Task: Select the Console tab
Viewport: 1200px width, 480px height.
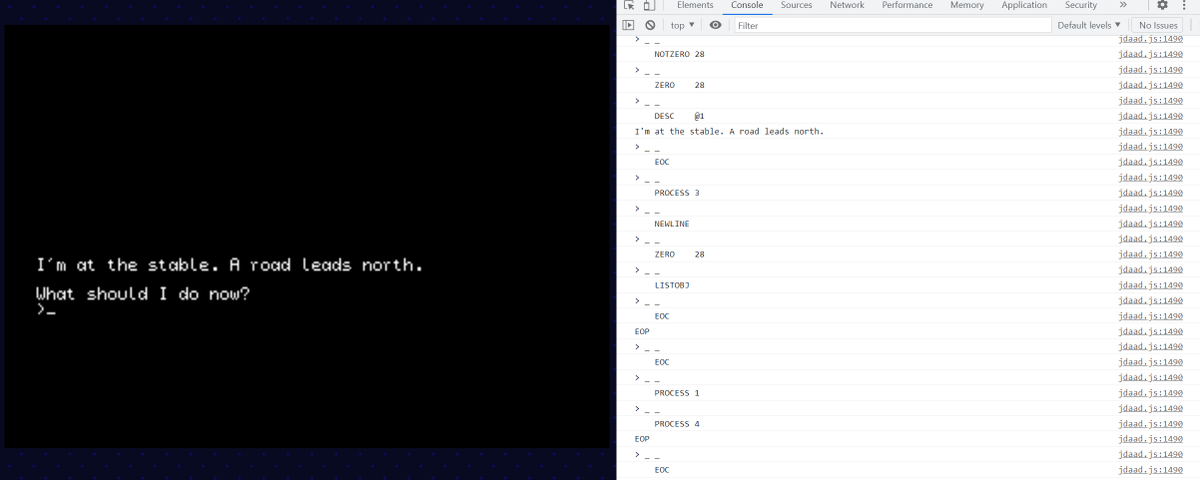Action: (x=747, y=5)
